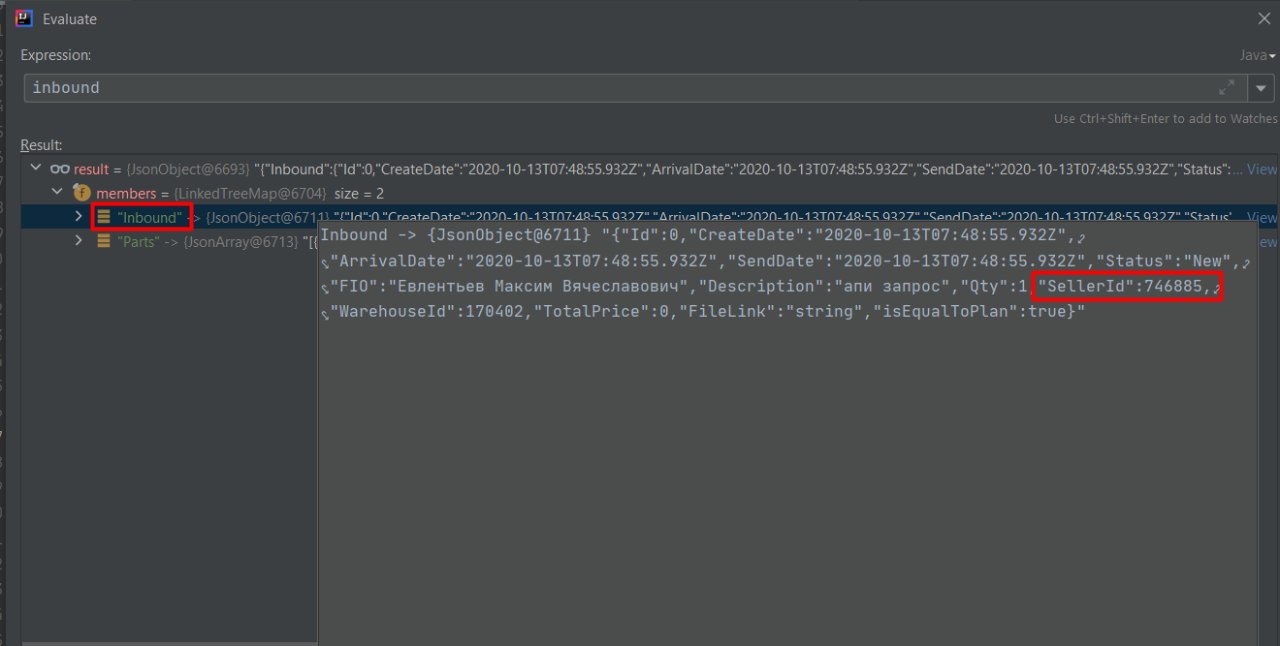Select the members = {LinkedTreeMap@6704} row
This screenshot has height=646, width=1280.
640,193
